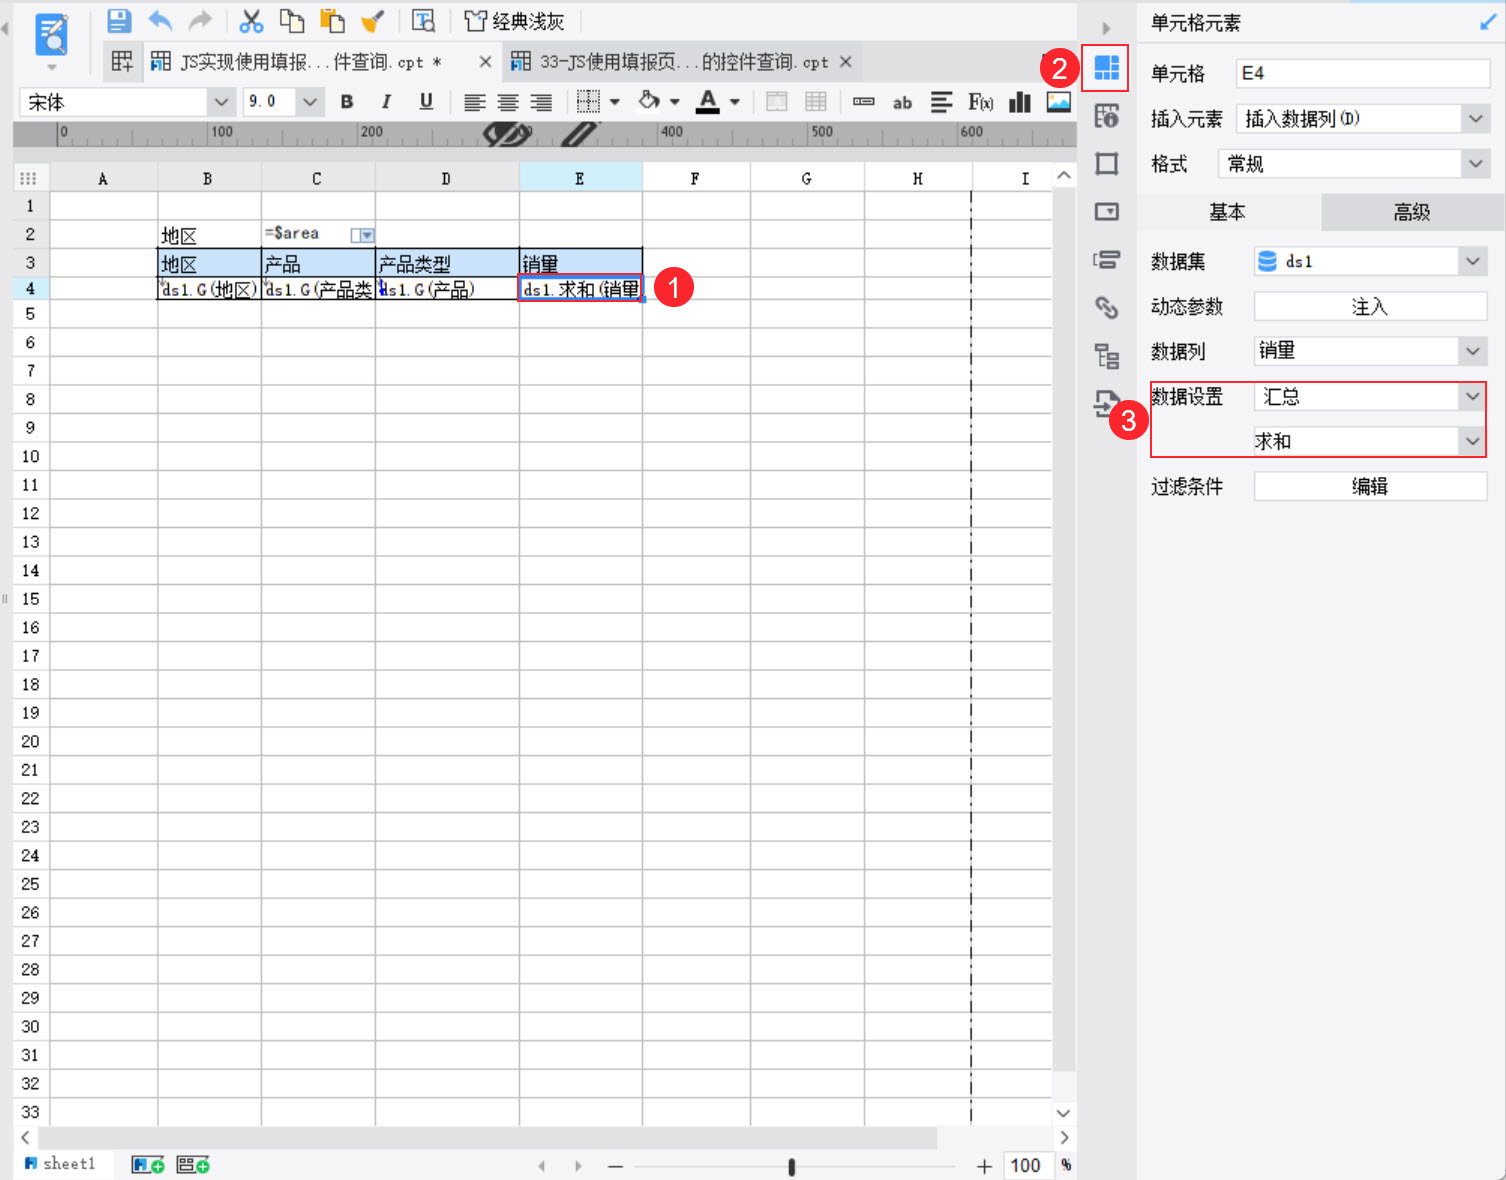The width and height of the screenshot is (1506, 1180).
Task: Click the large preview document icon
Action: click(x=52, y=35)
